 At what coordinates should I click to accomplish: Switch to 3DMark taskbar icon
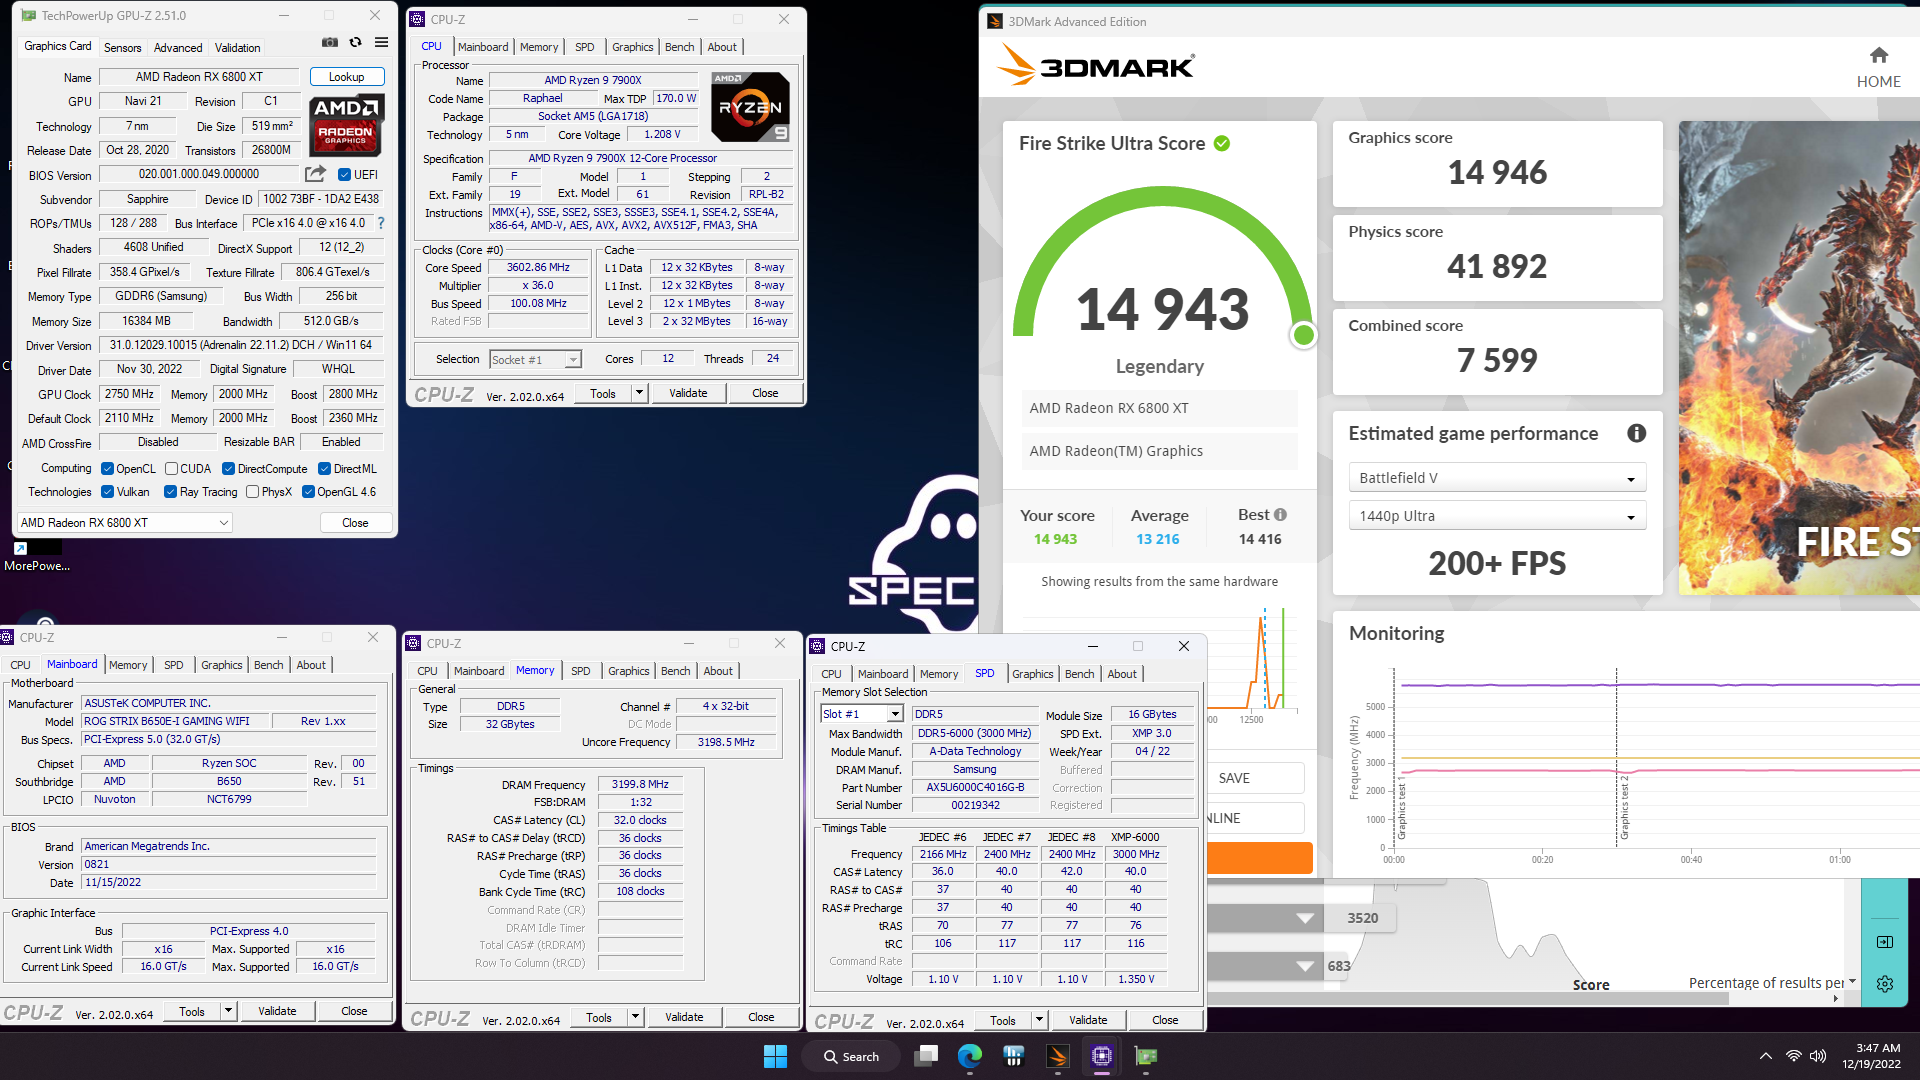[x=1057, y=1056]
